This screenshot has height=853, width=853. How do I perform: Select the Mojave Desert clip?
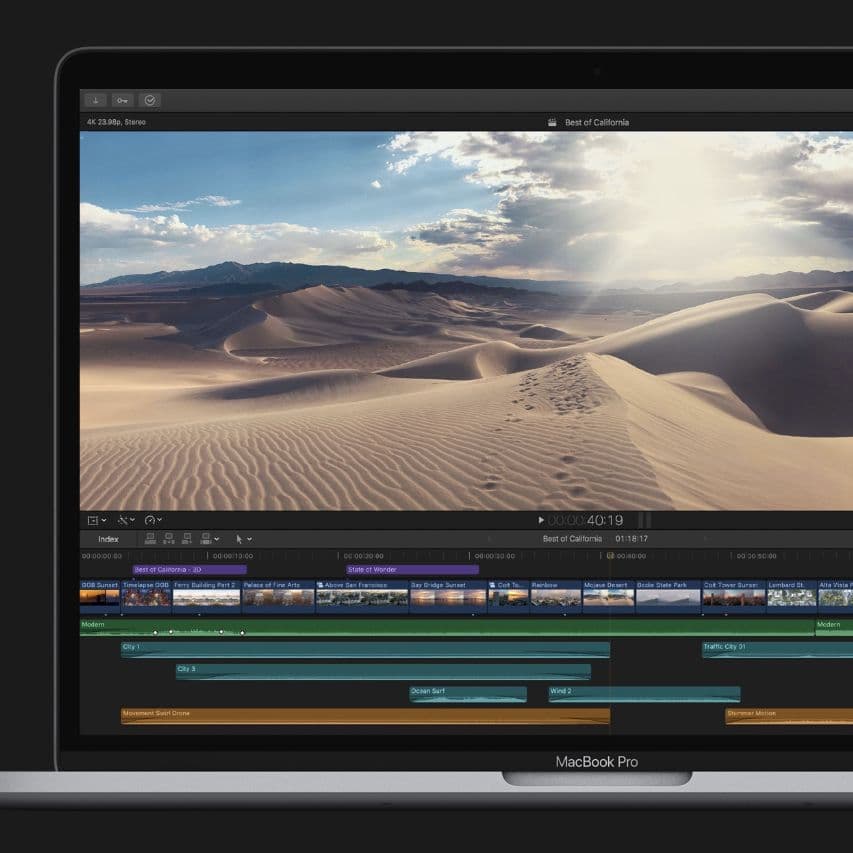[608, 597]
